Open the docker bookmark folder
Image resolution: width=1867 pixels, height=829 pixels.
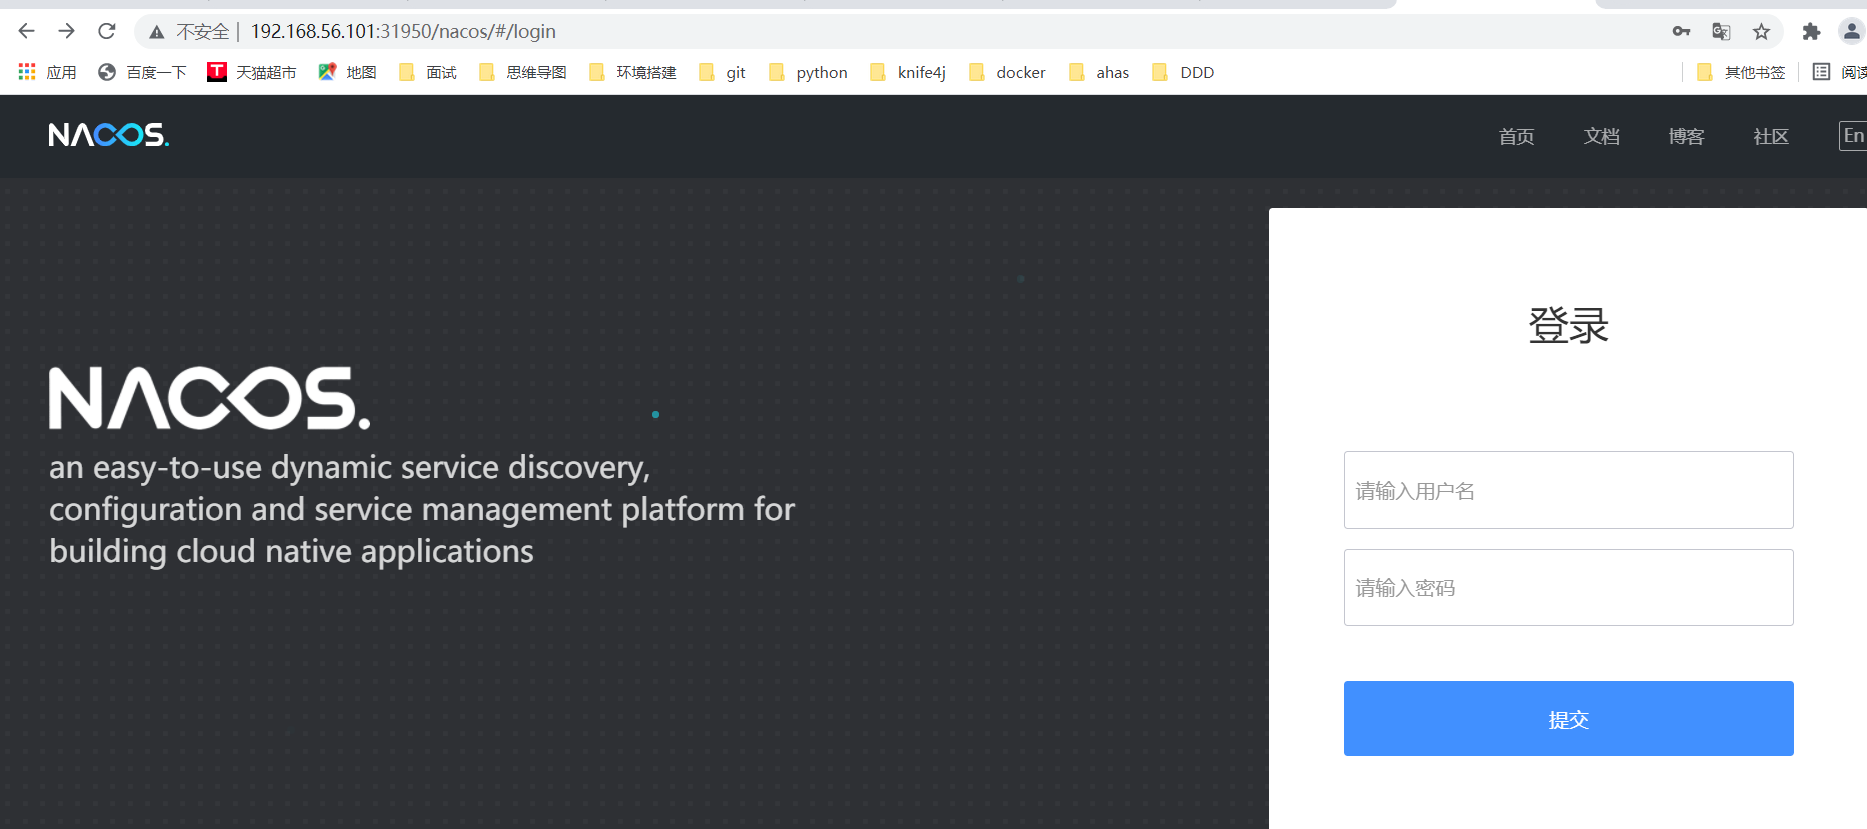(x=1007, y=72)
